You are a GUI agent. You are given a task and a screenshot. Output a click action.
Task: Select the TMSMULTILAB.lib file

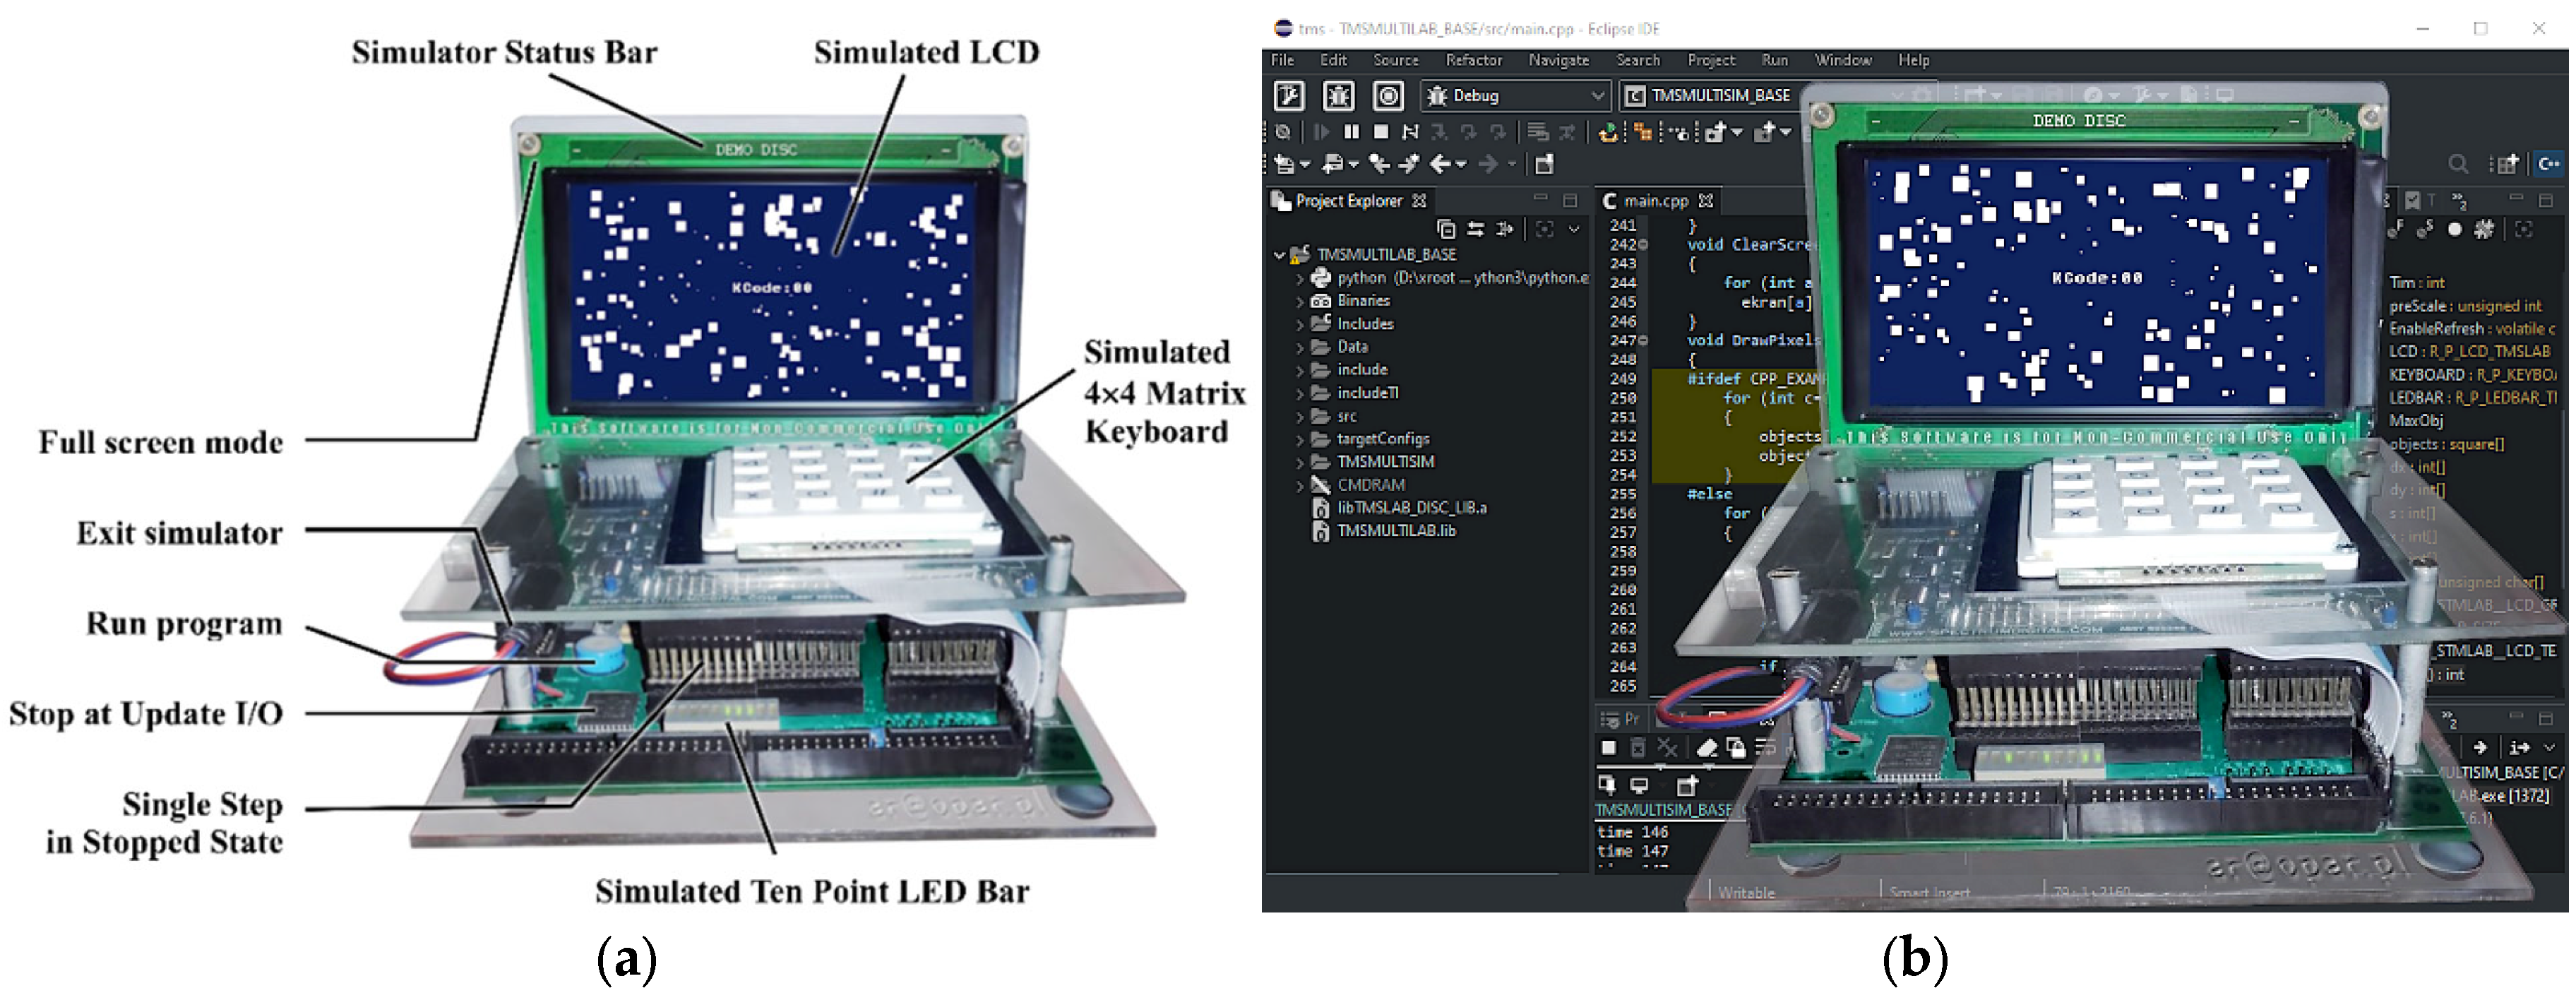[1396, 531]
